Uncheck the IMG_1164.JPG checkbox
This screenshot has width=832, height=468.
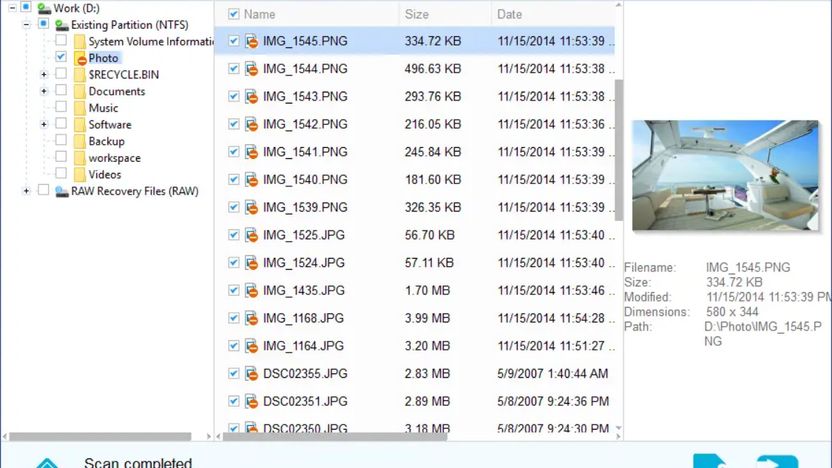click(233, 345)
